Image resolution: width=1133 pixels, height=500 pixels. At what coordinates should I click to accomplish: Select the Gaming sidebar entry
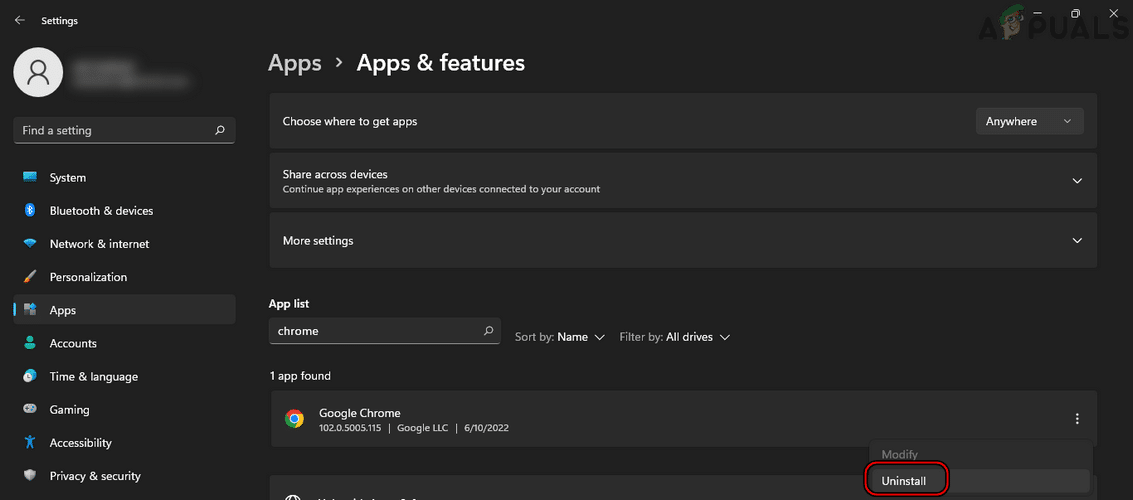pyautogui.click(x=69, y=410)
